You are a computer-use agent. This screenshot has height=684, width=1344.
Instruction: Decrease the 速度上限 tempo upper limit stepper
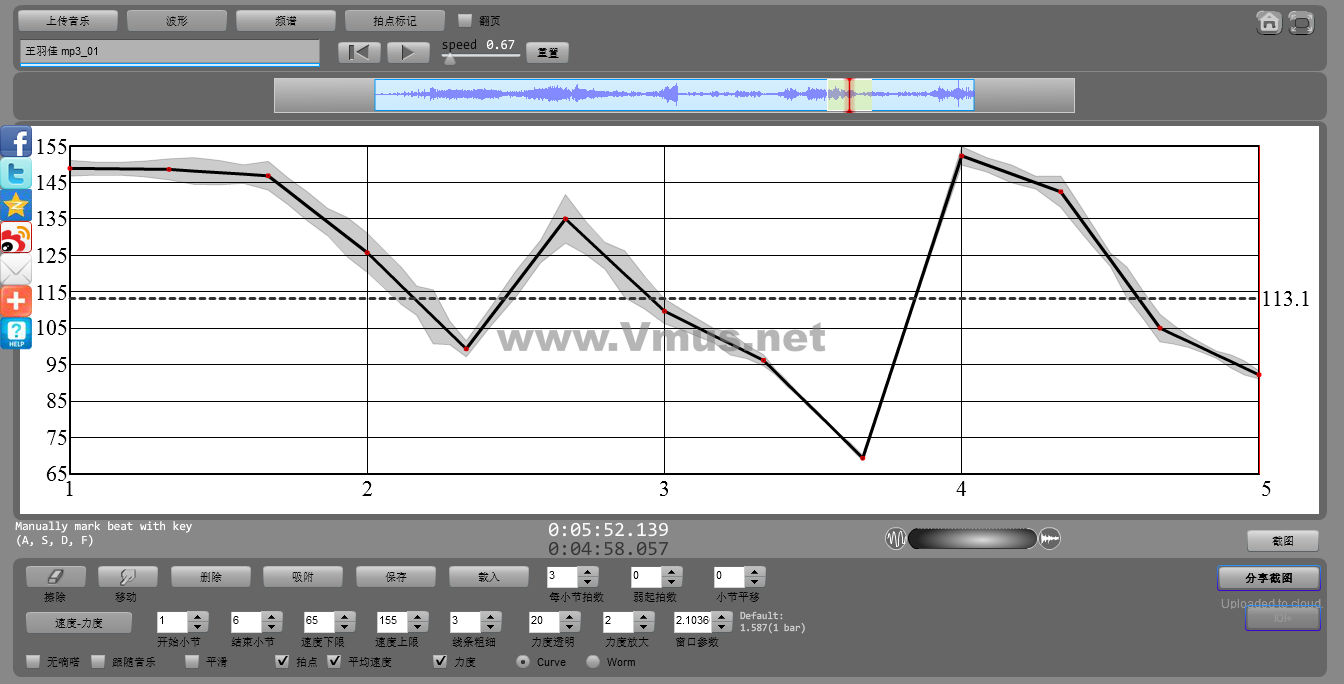[418, 626]
